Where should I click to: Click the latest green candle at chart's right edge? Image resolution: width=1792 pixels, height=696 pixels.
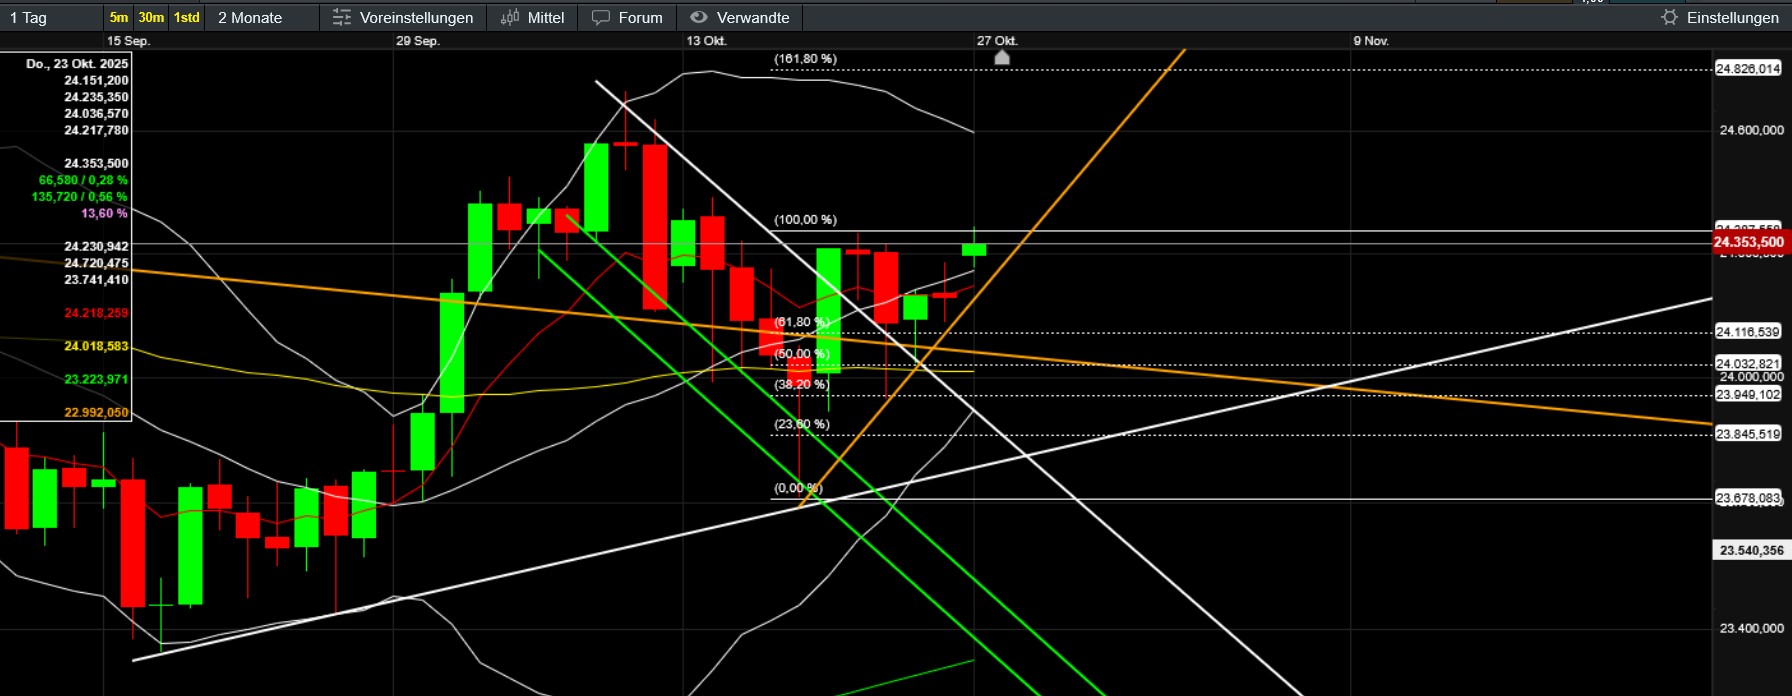[974, 249]
